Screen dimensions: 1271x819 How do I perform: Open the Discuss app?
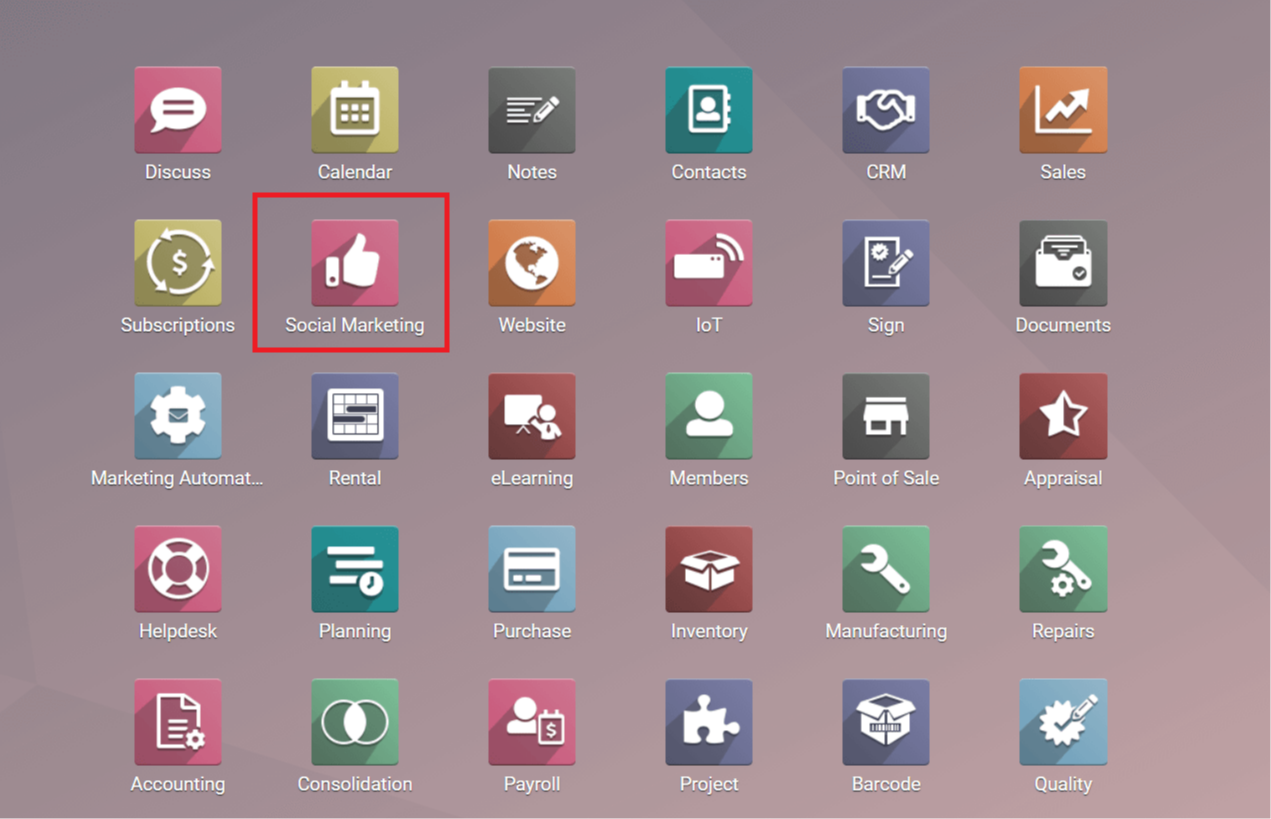pyautogui.click(x=178, y=110)
